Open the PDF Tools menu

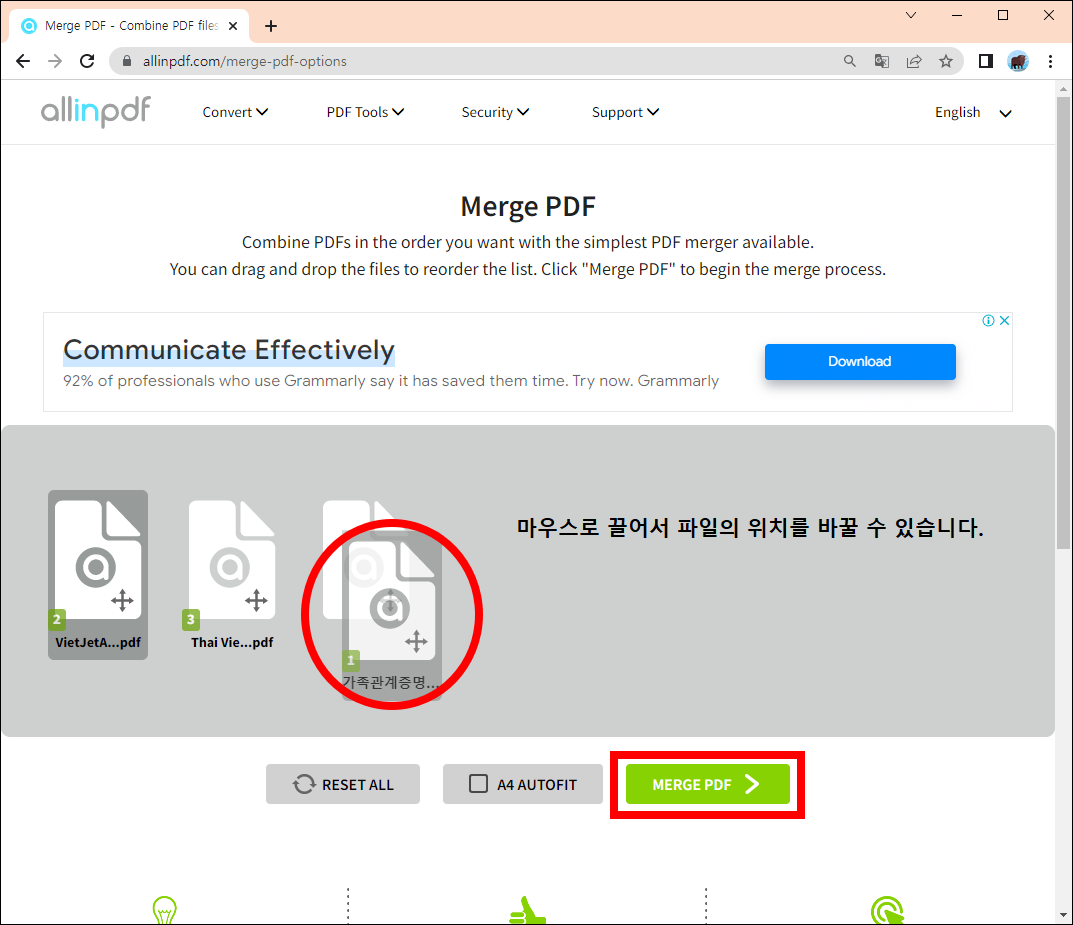[365, 112]
